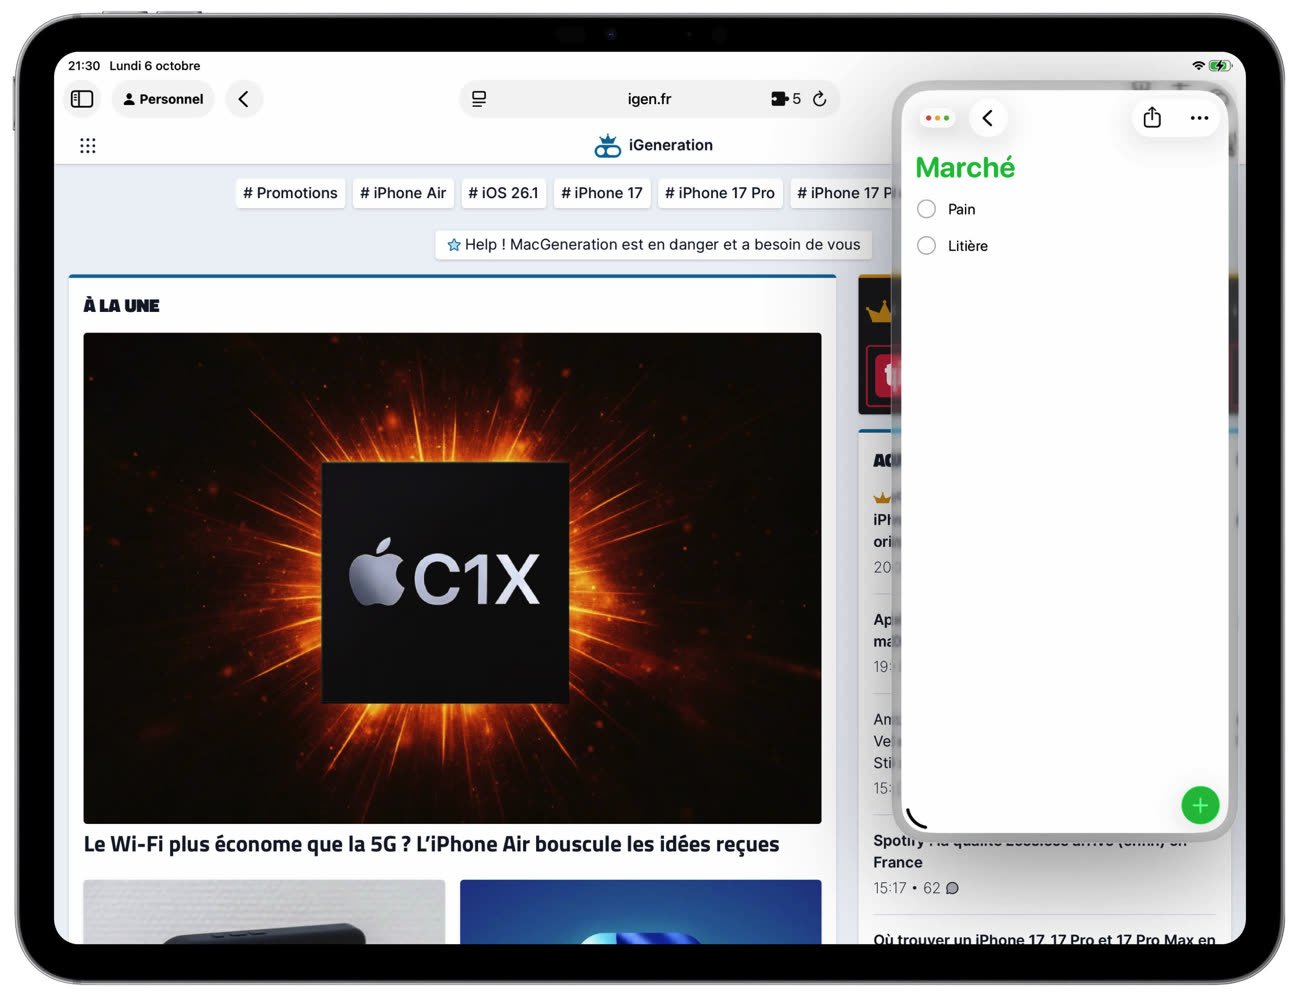The image size is (1300, 996).
Task: Open the extensions icon showing 5
Action: (x=785, y=99)
